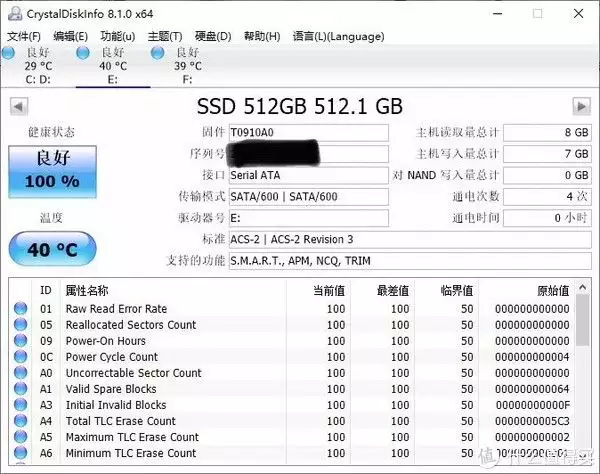Open the 语言(L)(Language) menu

pos(338,36)
